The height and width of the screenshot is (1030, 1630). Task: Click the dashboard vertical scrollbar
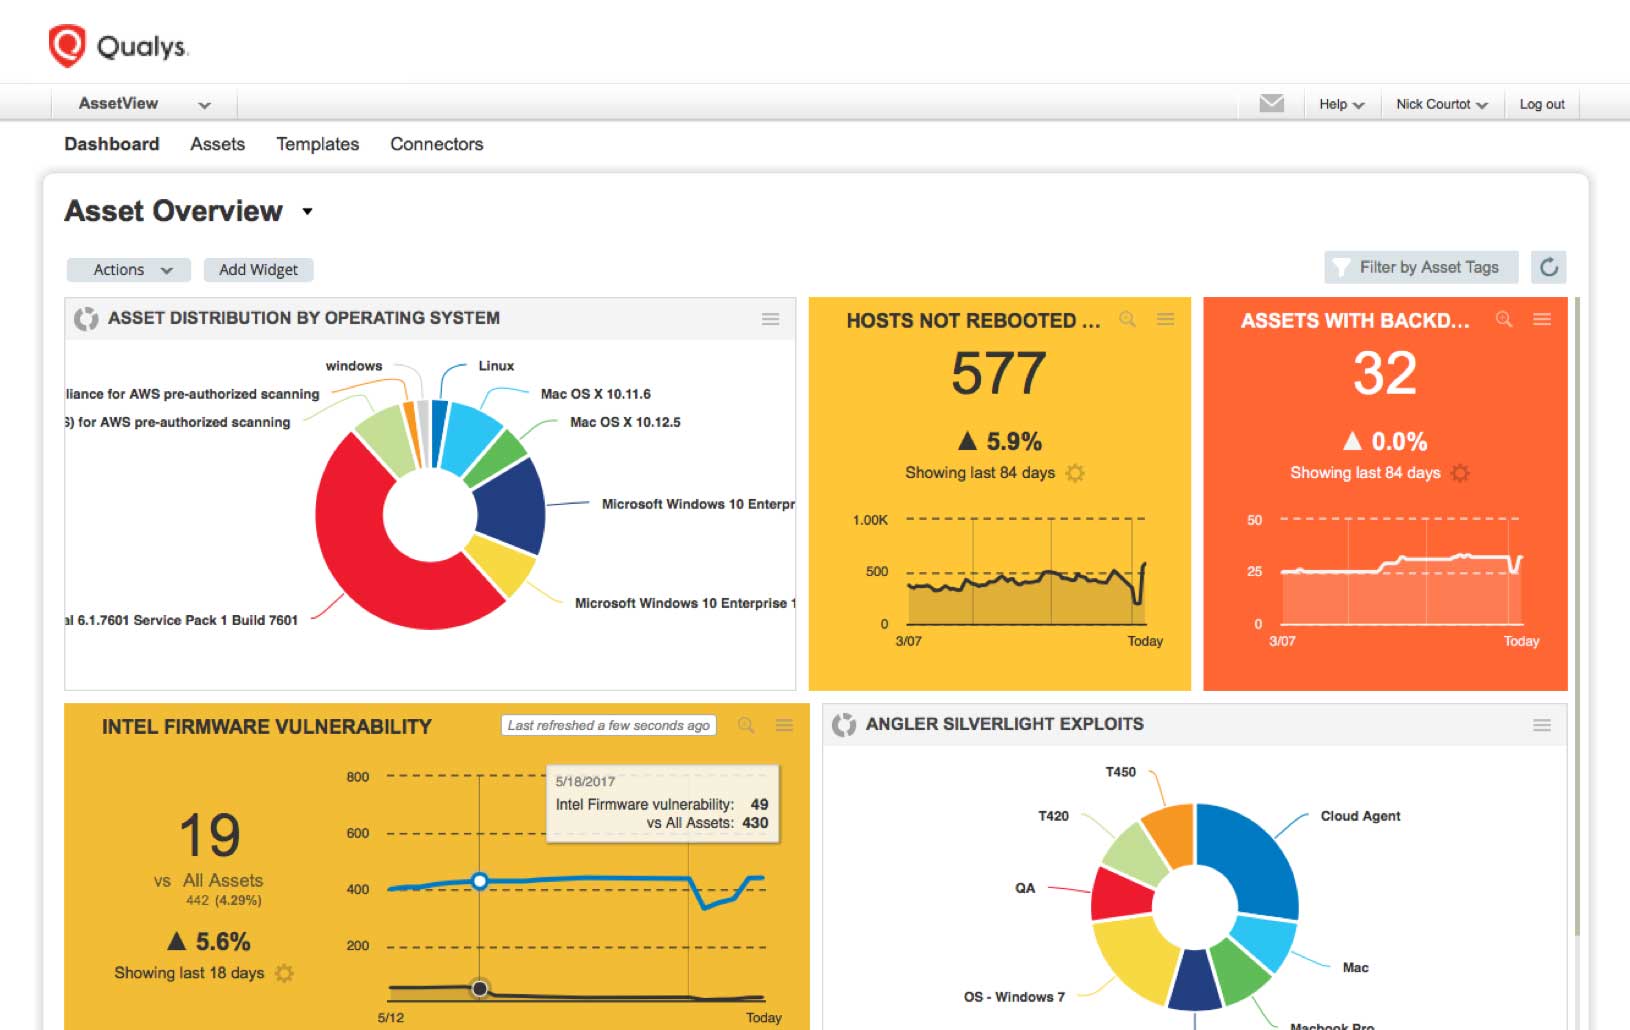click(x=1577, y=615)
